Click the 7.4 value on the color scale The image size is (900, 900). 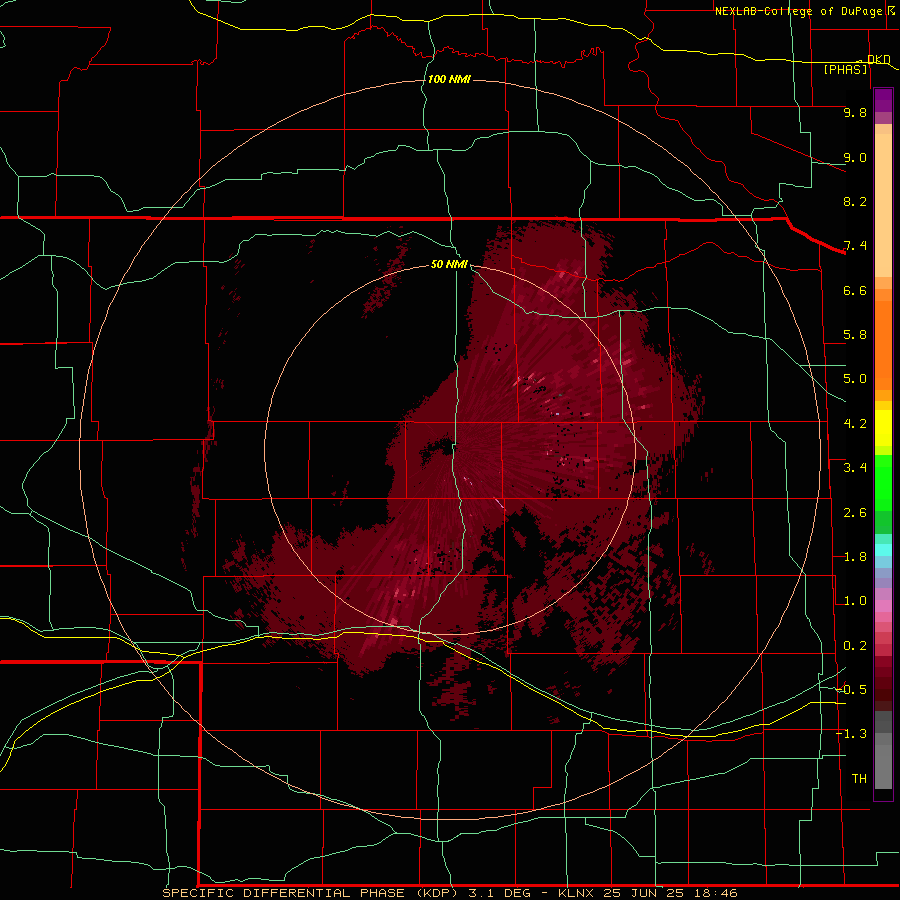tap(855, 246)
